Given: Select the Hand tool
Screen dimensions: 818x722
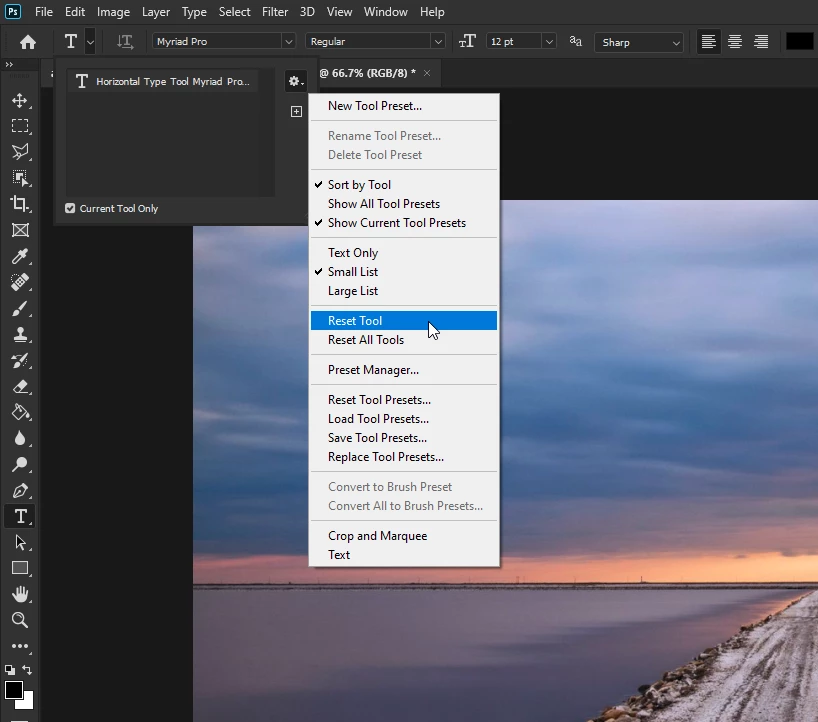Looking at the screenshot, I should [20, 594].
